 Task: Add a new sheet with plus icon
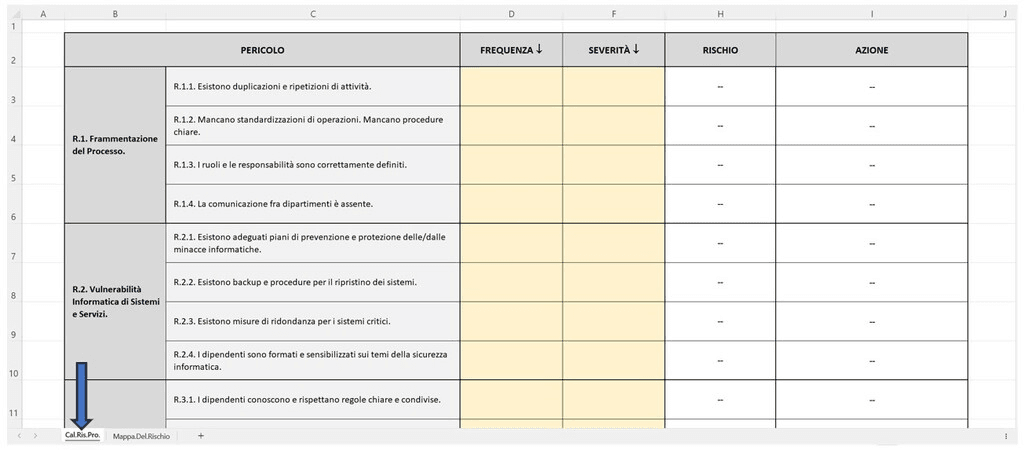[x=200, y=436]
